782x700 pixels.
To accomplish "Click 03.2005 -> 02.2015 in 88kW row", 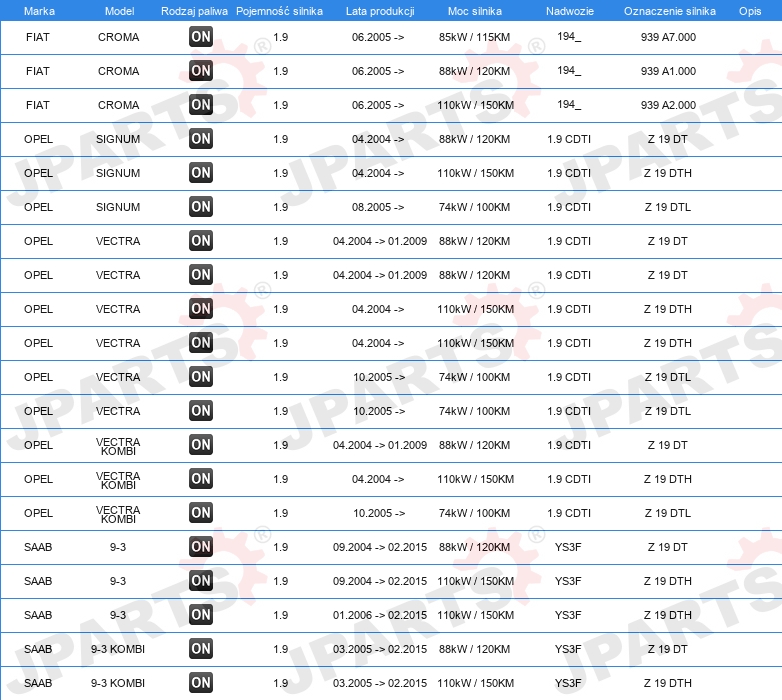I will pyautogui.click(x=380, y=649).
